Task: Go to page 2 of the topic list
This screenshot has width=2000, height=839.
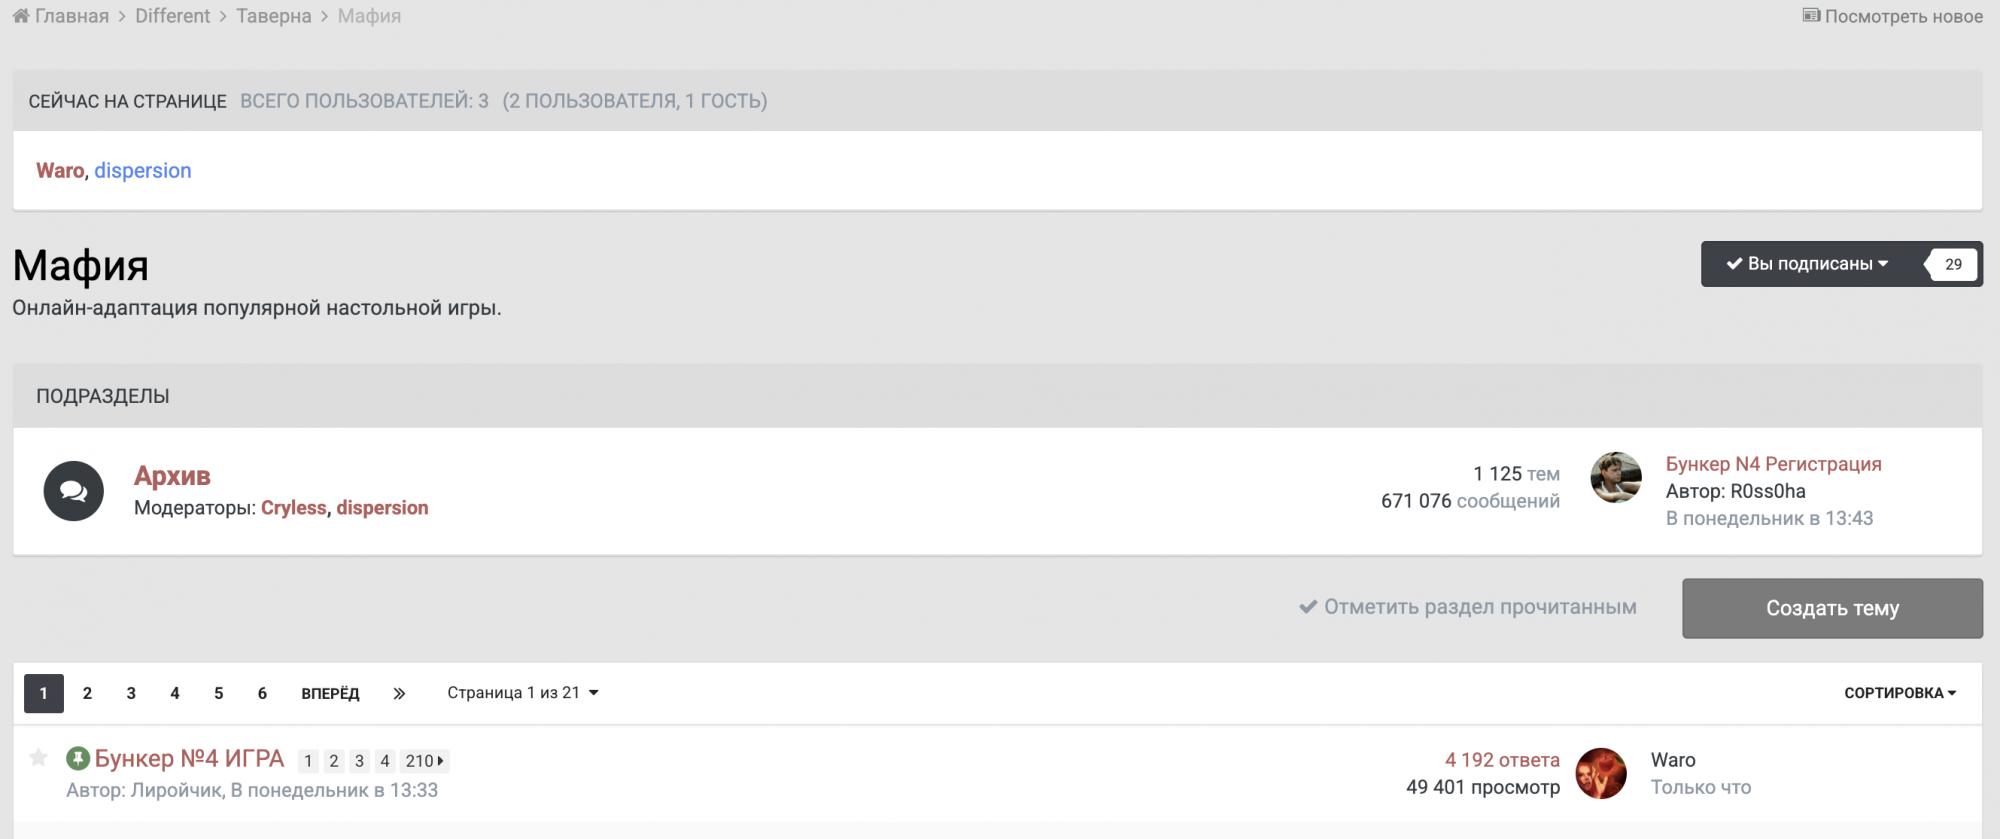Action: pyautogui.click(x=88, y=693)
